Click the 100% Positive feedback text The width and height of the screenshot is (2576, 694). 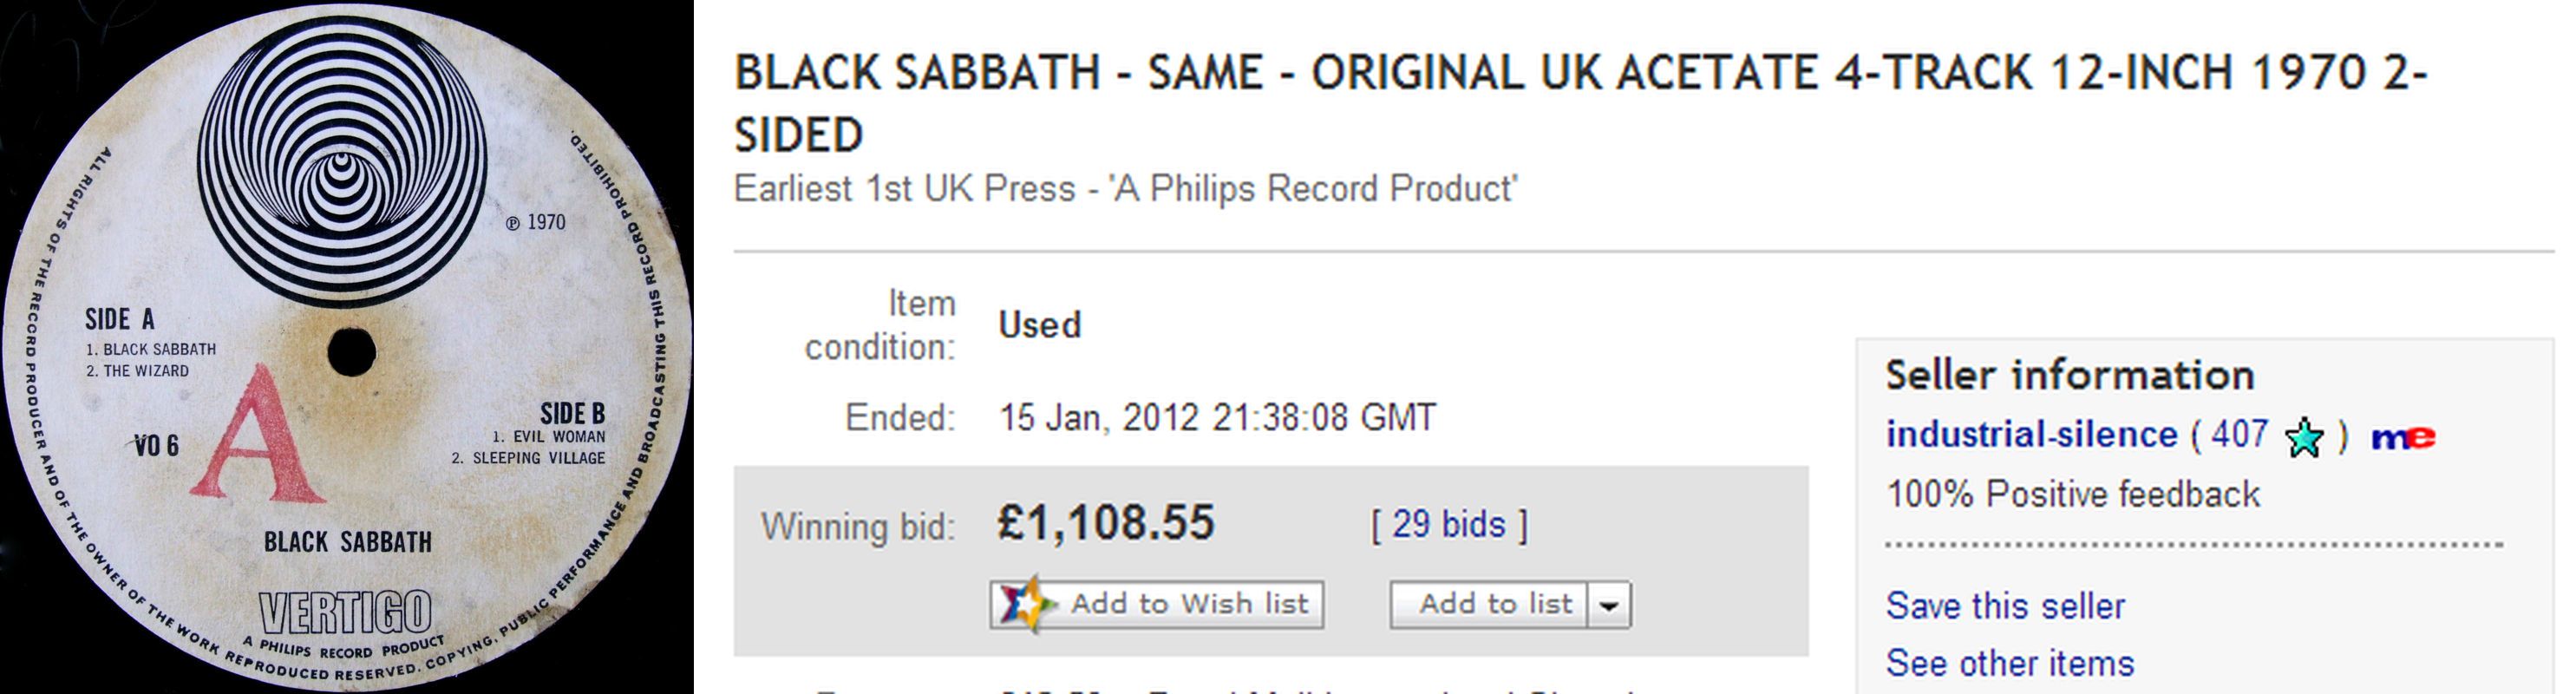point(2072,494)
